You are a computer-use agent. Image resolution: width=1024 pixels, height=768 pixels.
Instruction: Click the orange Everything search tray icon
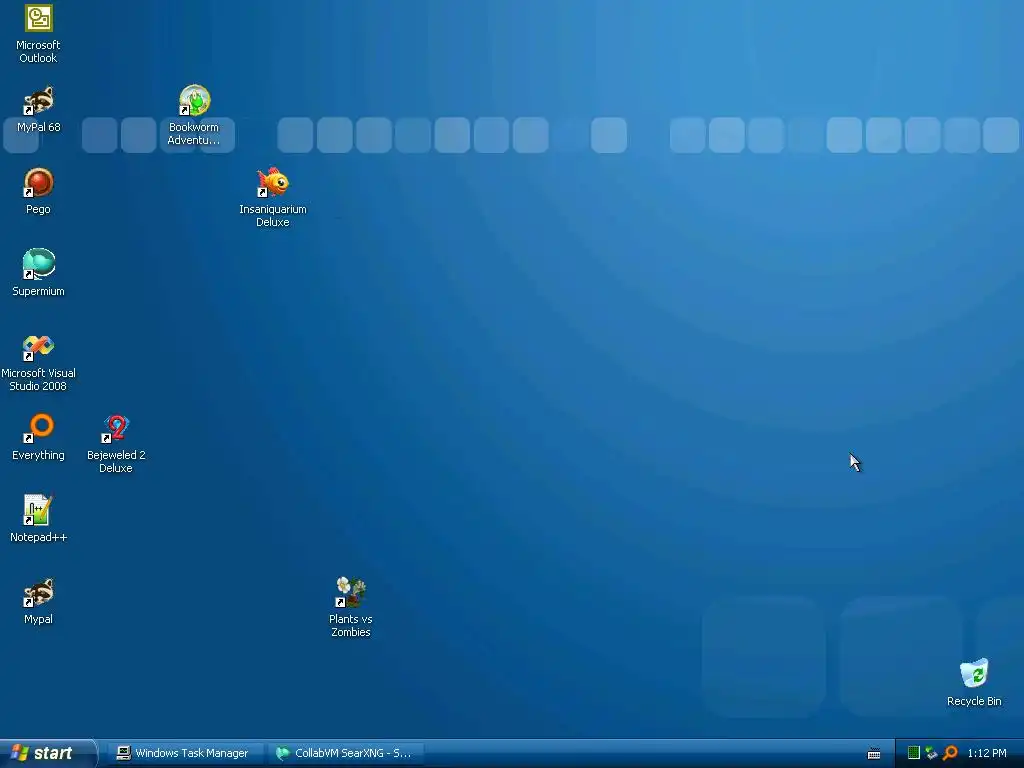click(x=950, y=753)
